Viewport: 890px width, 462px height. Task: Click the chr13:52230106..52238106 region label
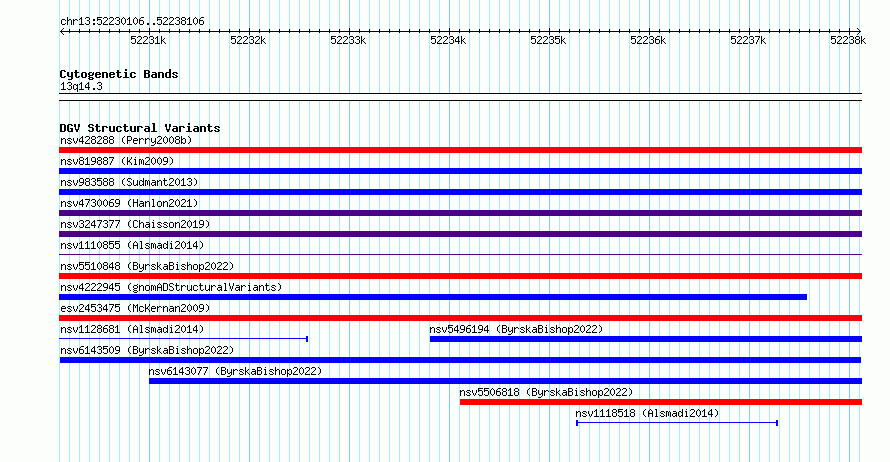coord(132,21)
